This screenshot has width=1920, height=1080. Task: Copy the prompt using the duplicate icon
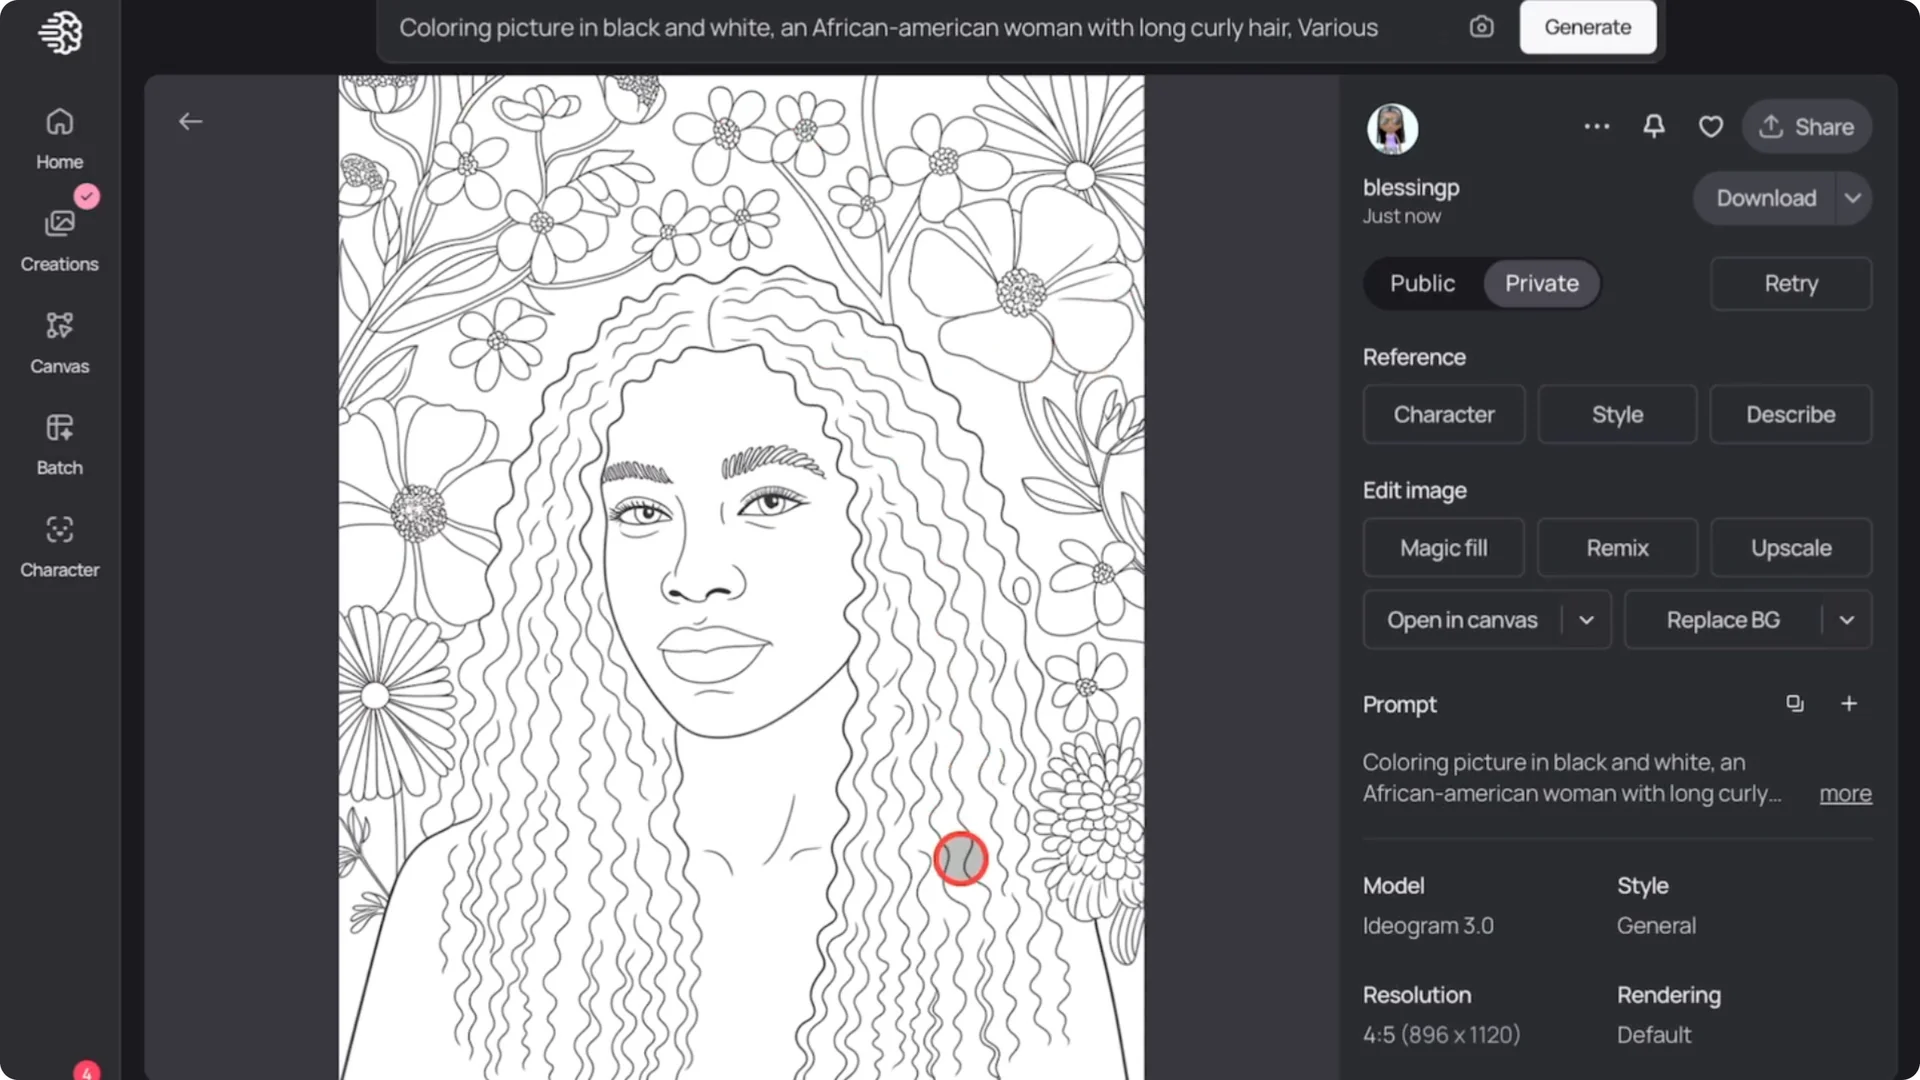(x=1795, y=703)
